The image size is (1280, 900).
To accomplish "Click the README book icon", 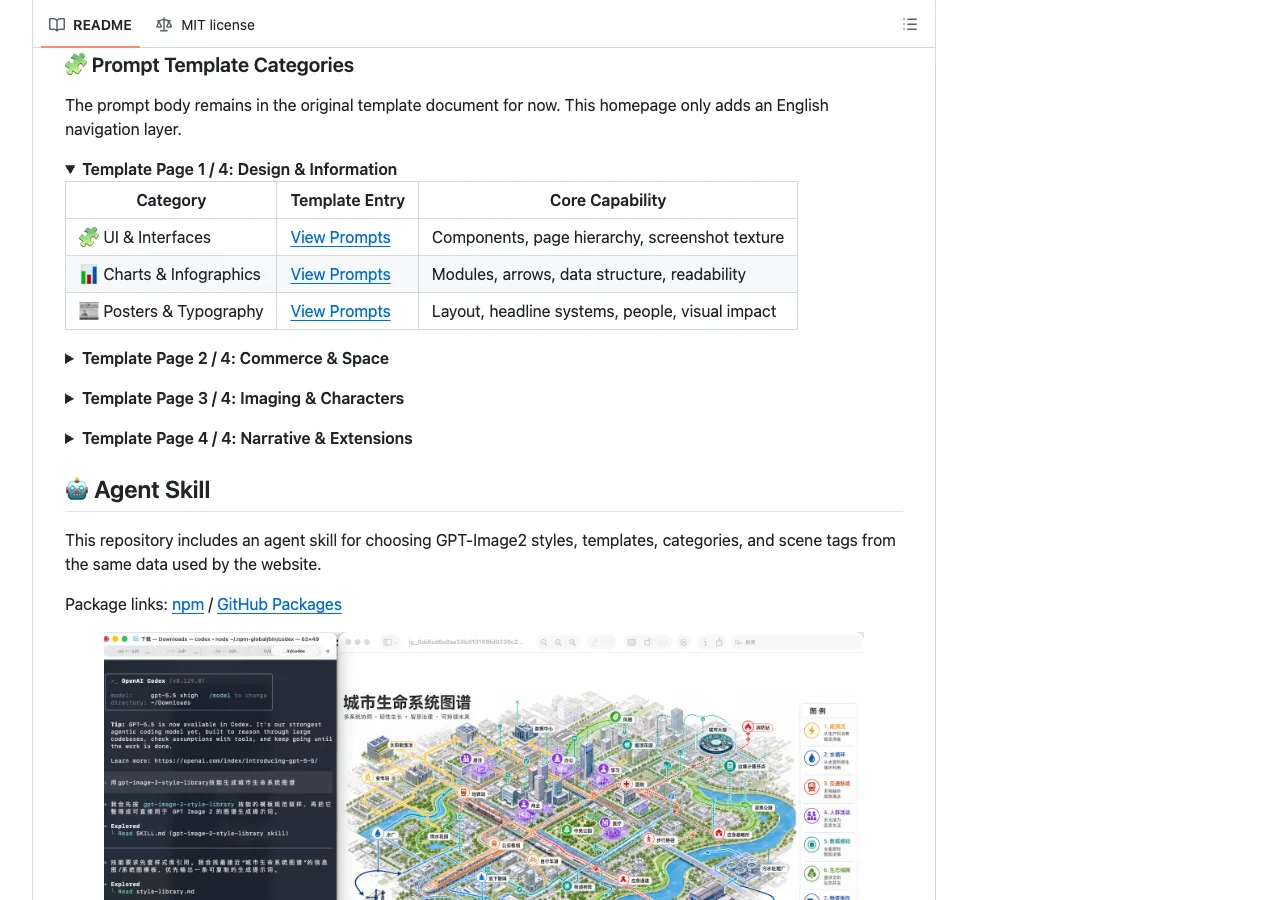I will coord(57,25).
